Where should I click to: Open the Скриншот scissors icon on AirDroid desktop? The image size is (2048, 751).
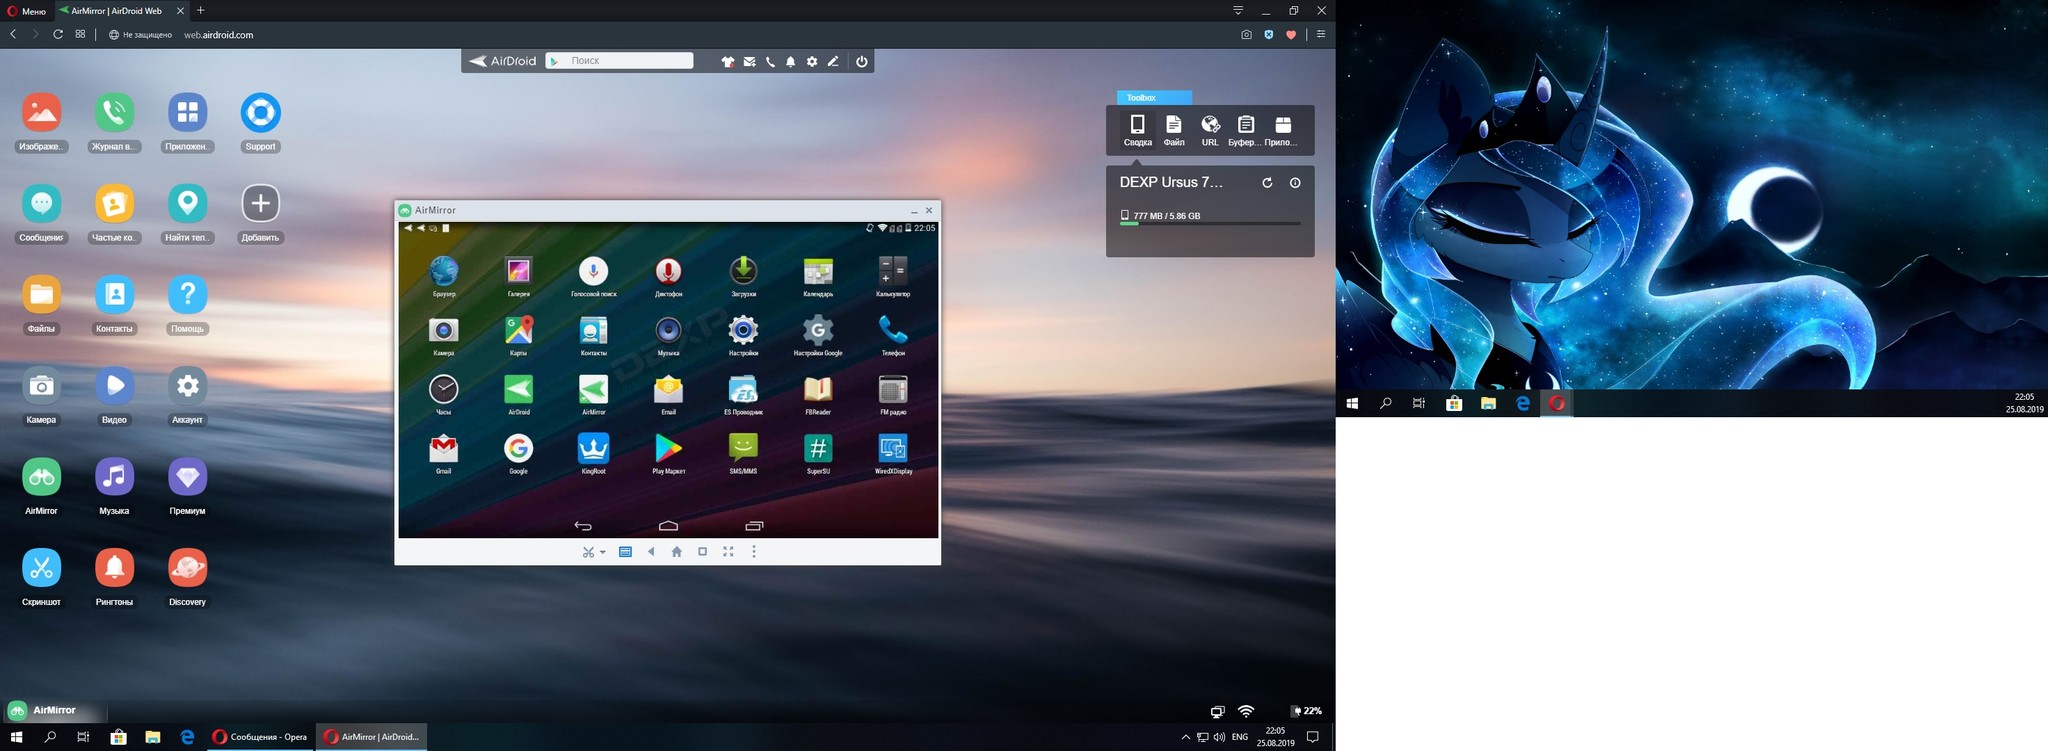(x=42, y=568)
